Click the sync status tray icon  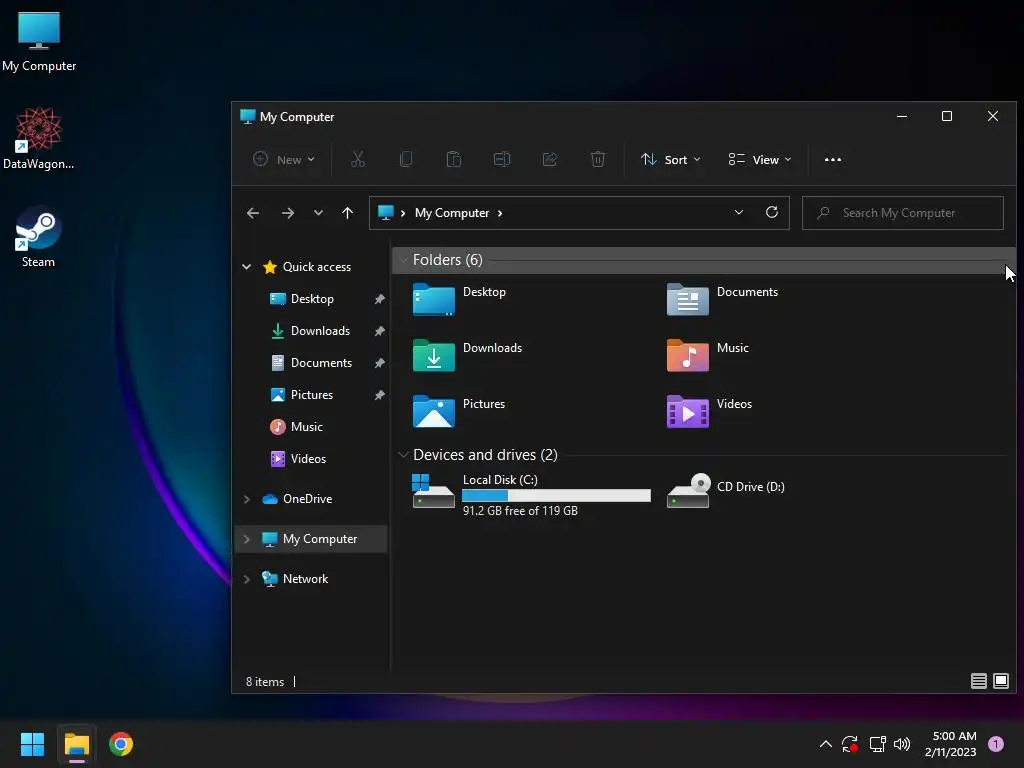[x=850, y=744]
